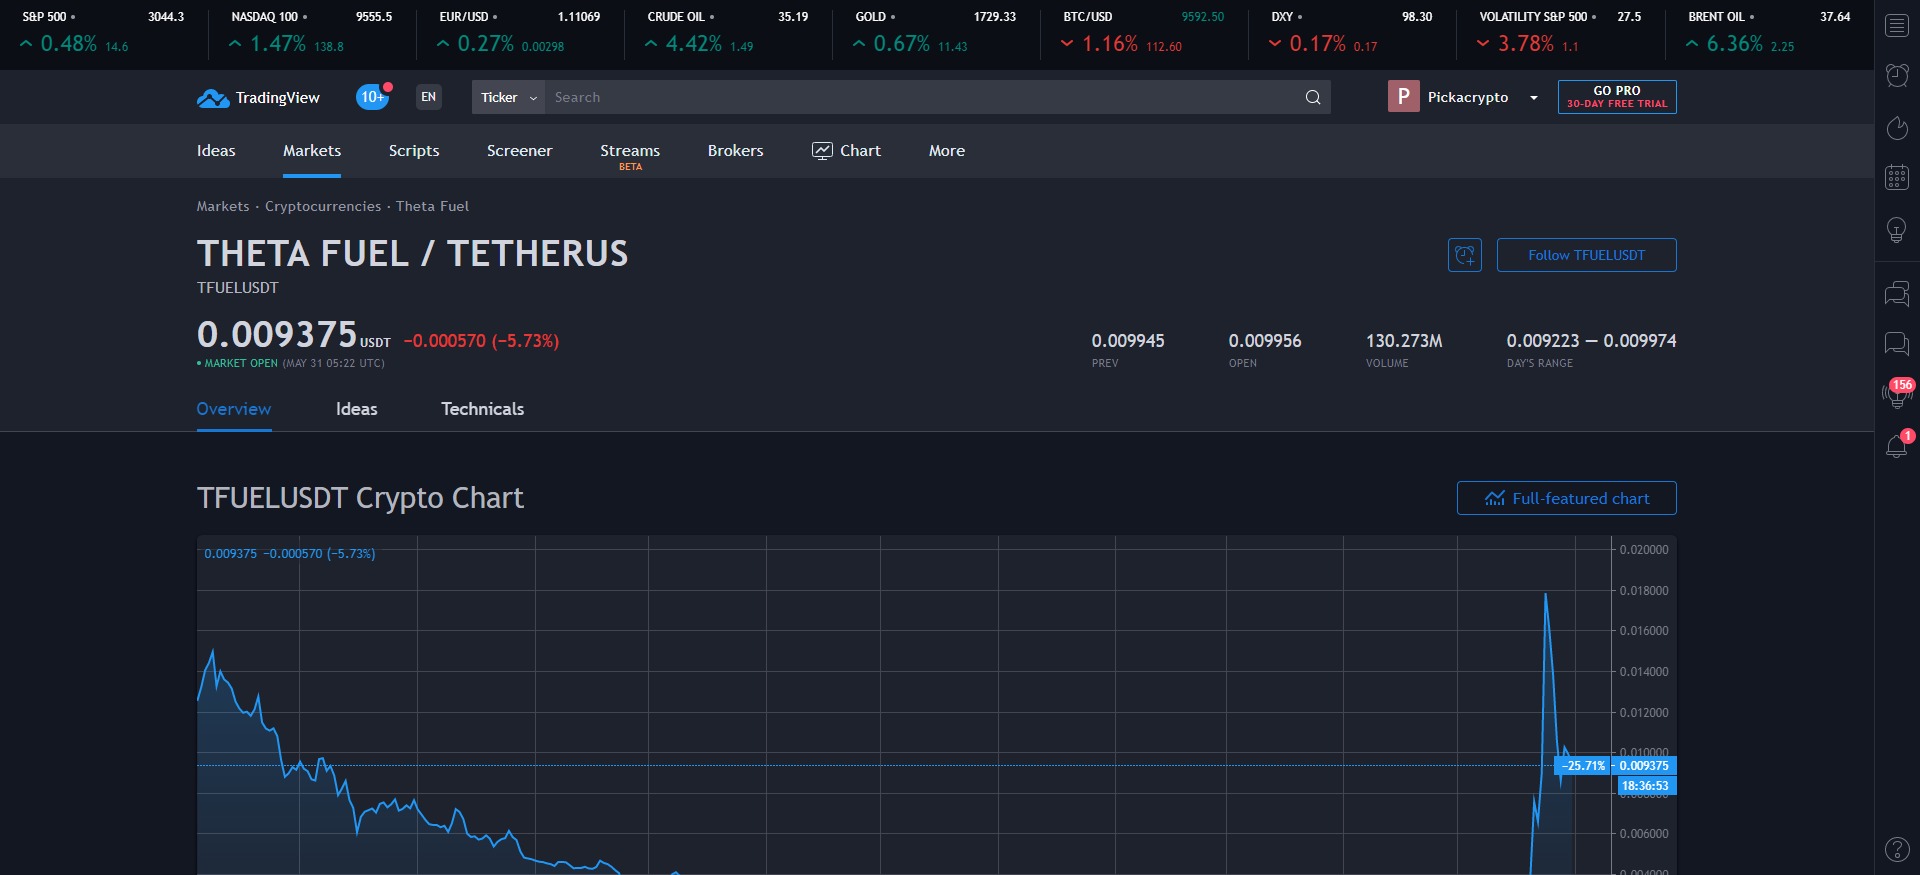The height and width of the screenshot is (875, 1920).
Task: Click the Follow TFUELUSDT button
Action: tap(1586, 255)
